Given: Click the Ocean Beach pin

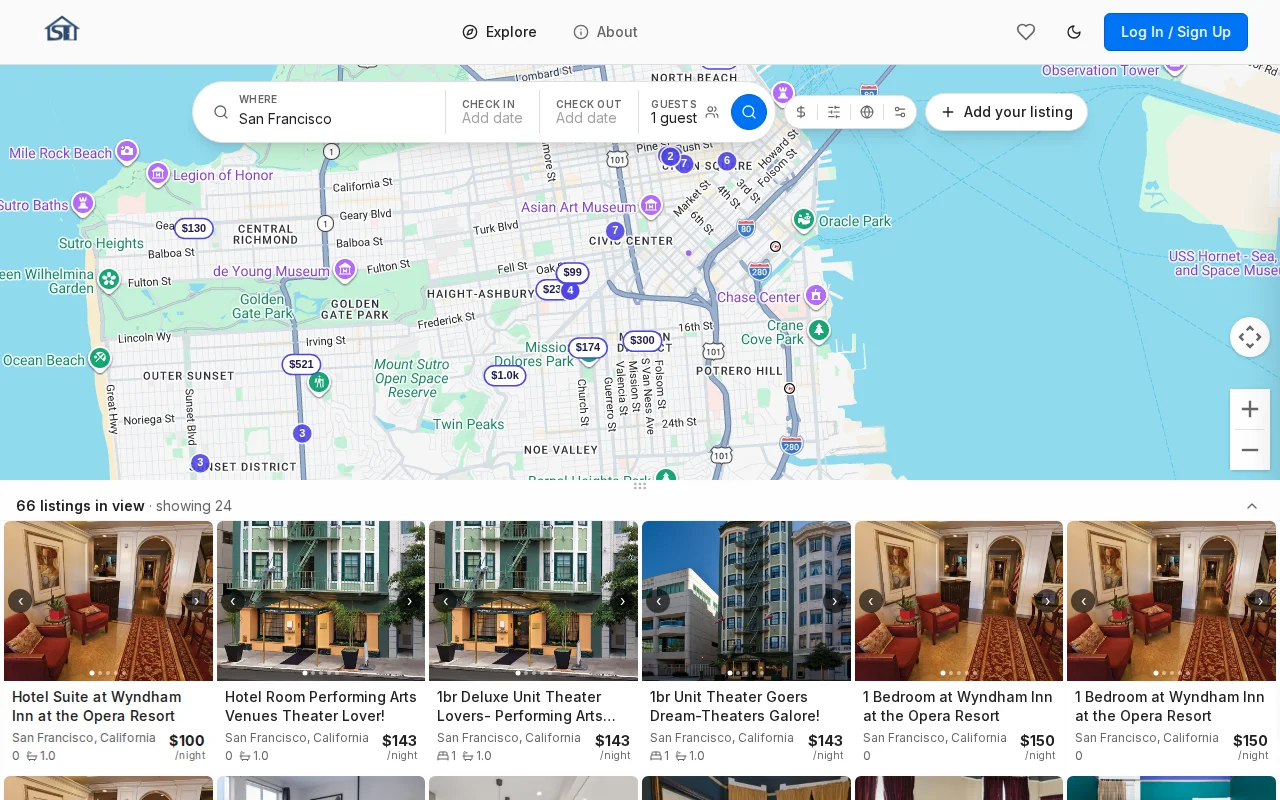Looking at the screenshot, I should [x=99, y=357].
